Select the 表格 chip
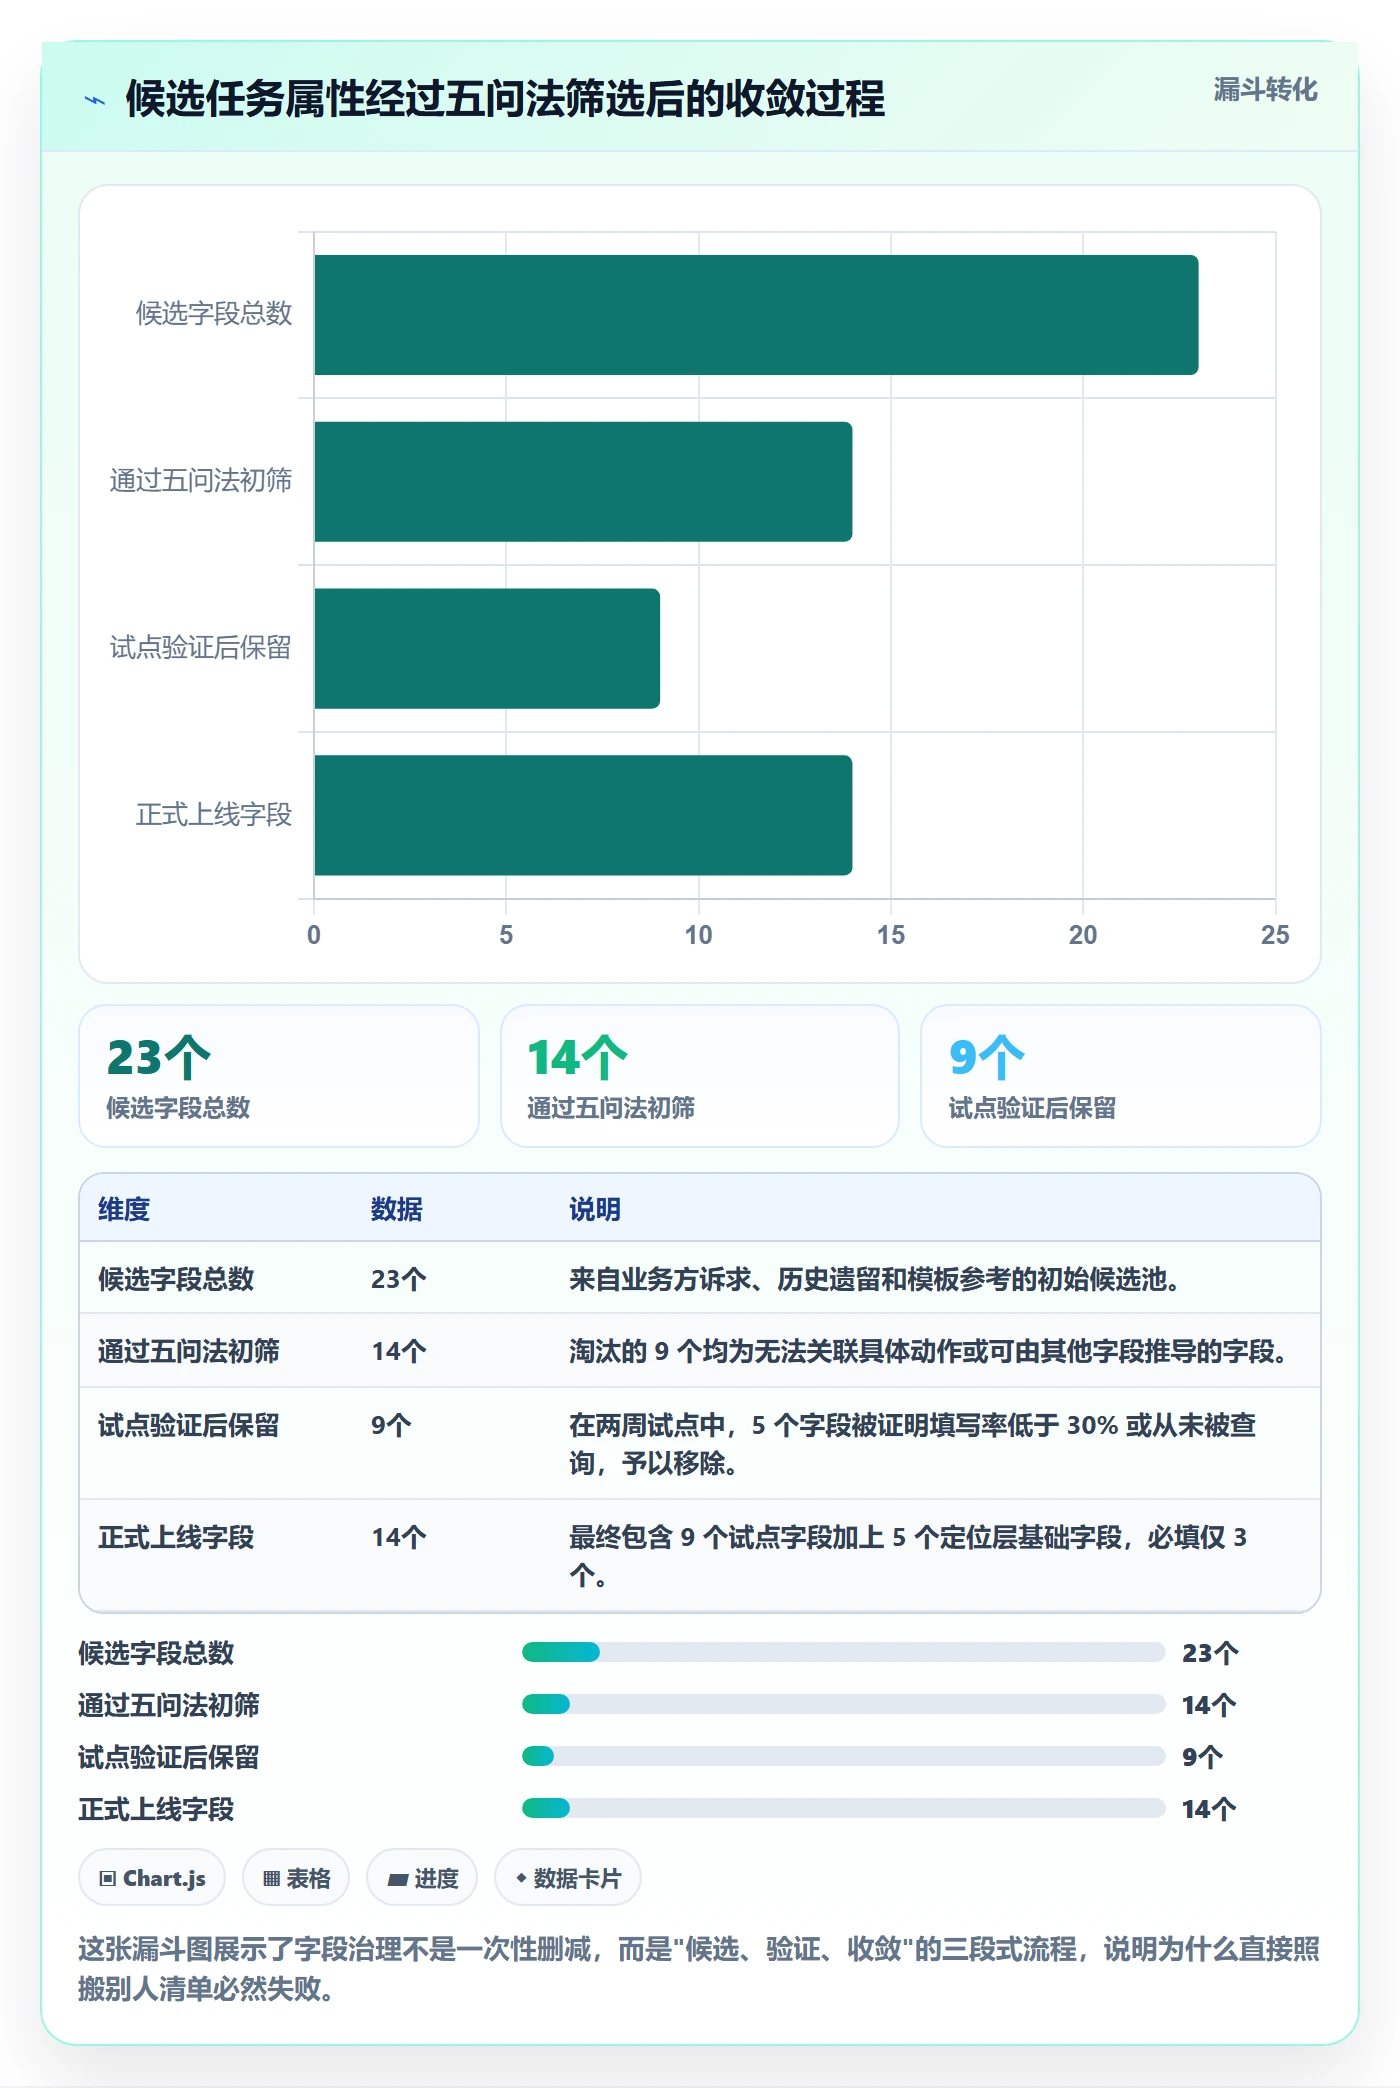This screenshot has width=1400, height=2088. [296, 1878]
